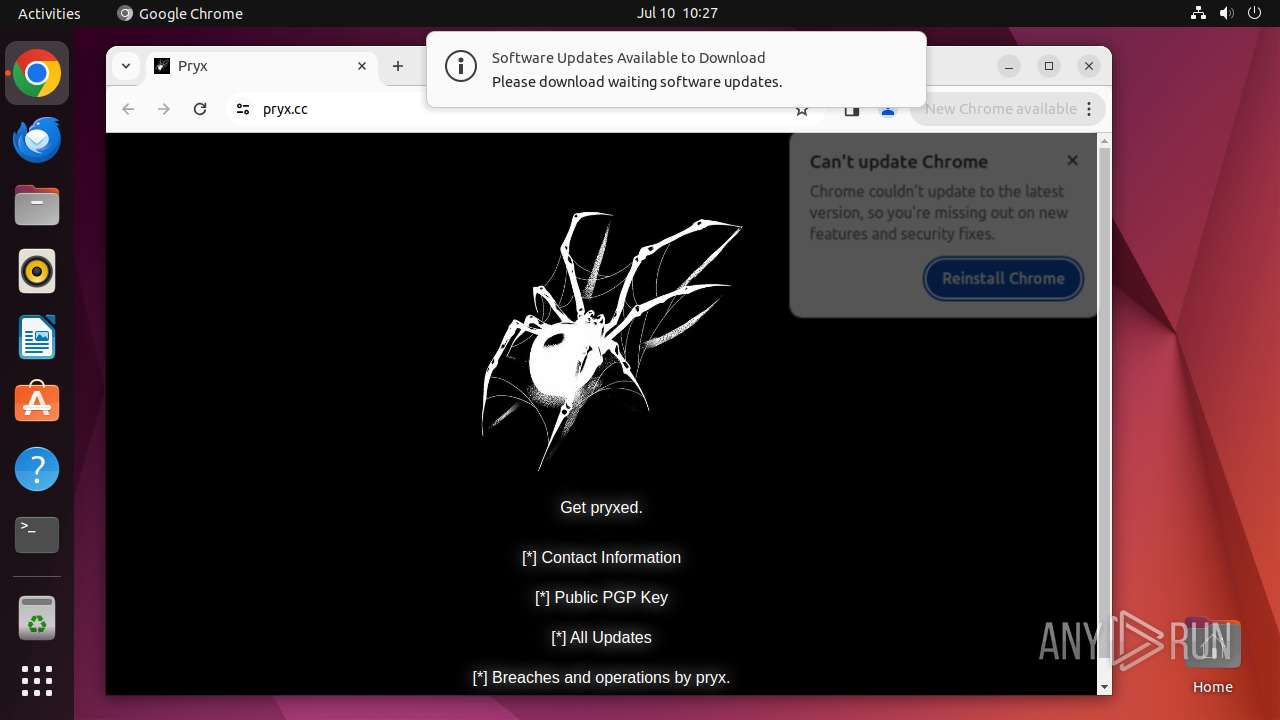Open the All Updates link
1280x720 pixels.
[601, 637]
